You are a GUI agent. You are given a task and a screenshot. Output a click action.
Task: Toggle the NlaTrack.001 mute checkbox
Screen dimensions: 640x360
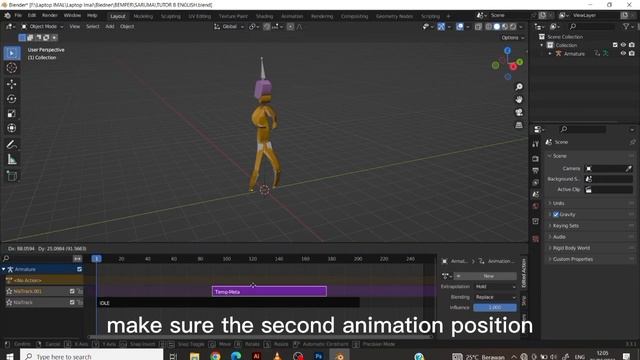point(72,291)
